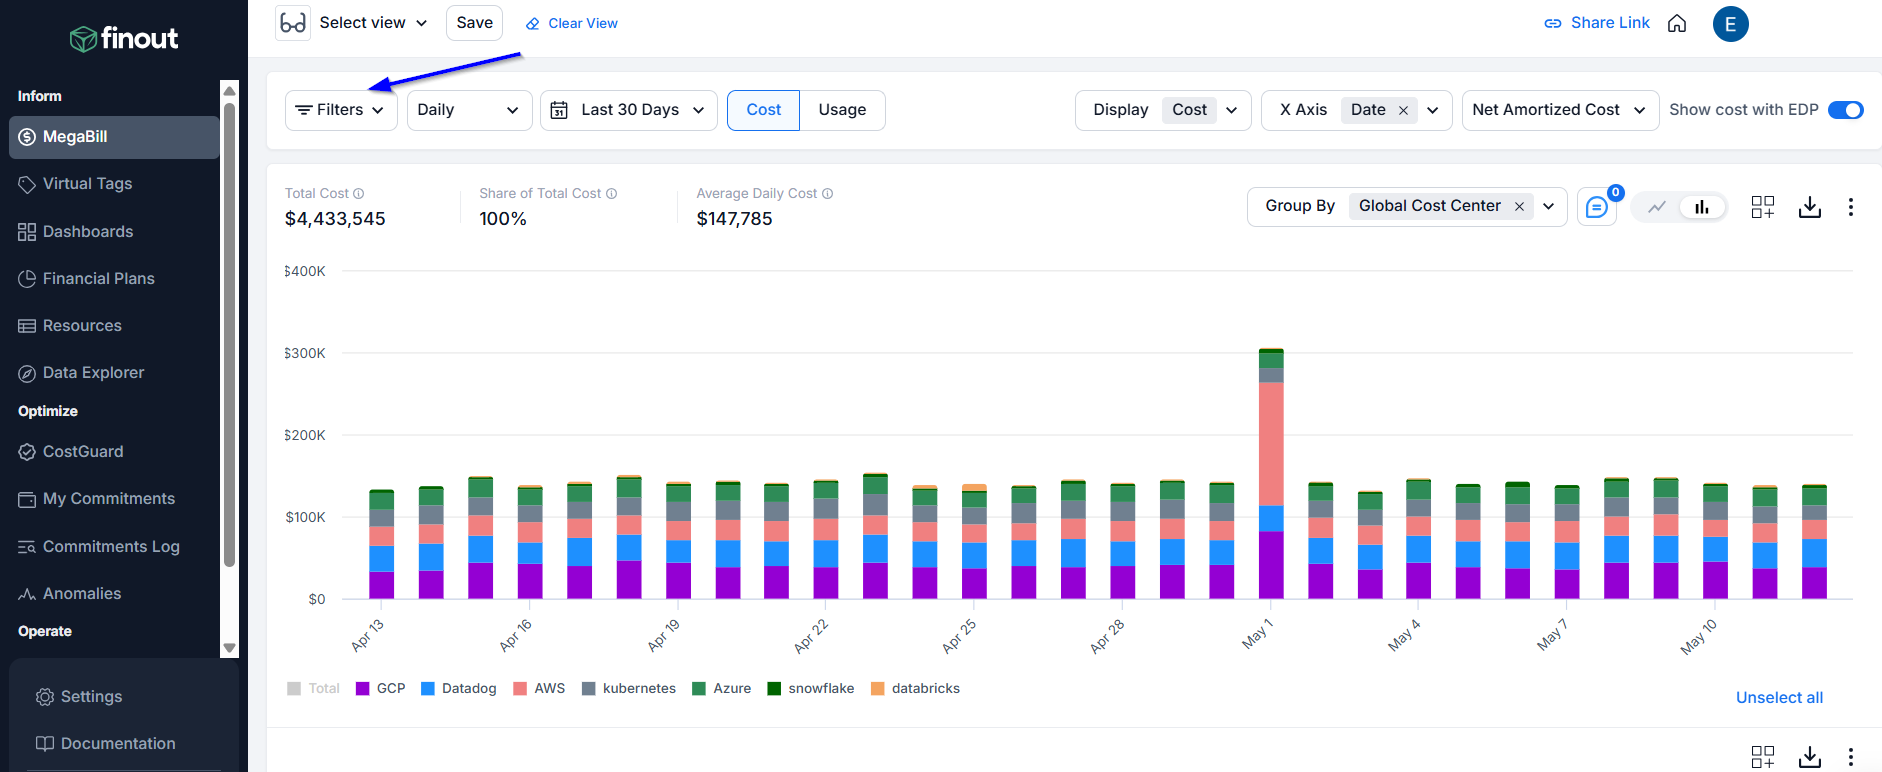Open the glasses view icon

pyautogui.click(x=293, y=23)
